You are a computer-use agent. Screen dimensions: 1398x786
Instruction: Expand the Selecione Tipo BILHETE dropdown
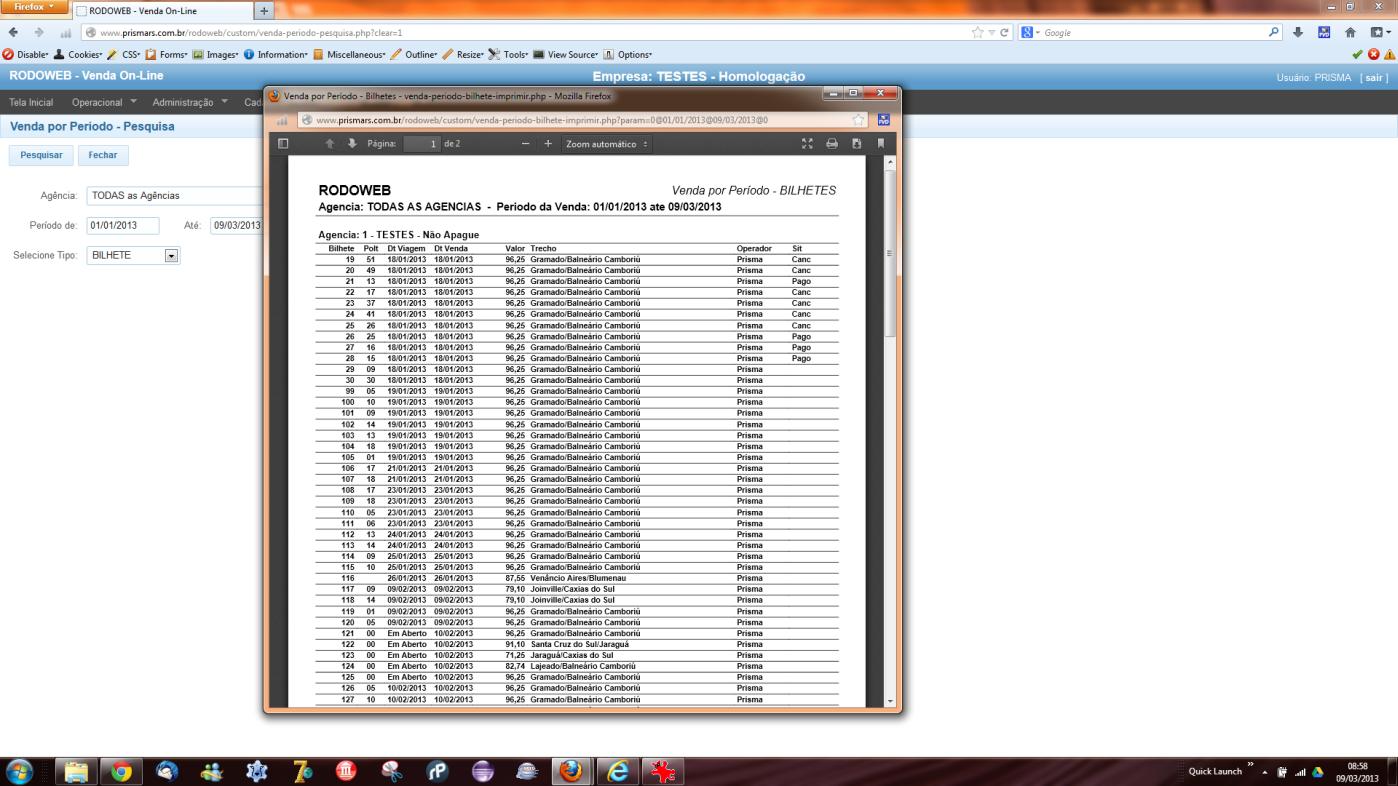click(171, 256)
